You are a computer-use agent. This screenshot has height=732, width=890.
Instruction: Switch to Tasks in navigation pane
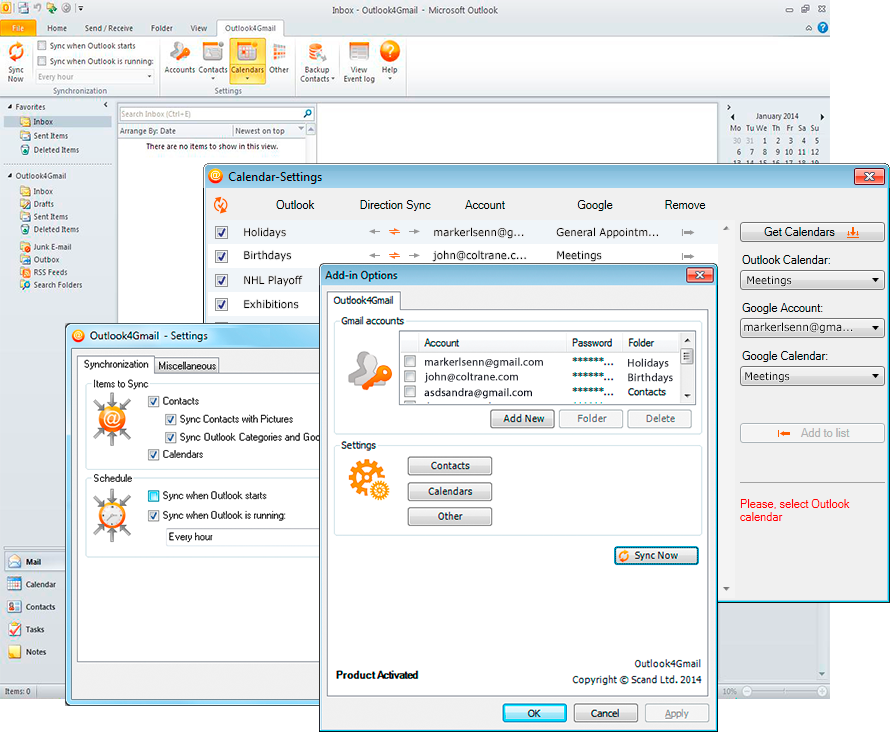pyautogui.click(x=27, y=629)
